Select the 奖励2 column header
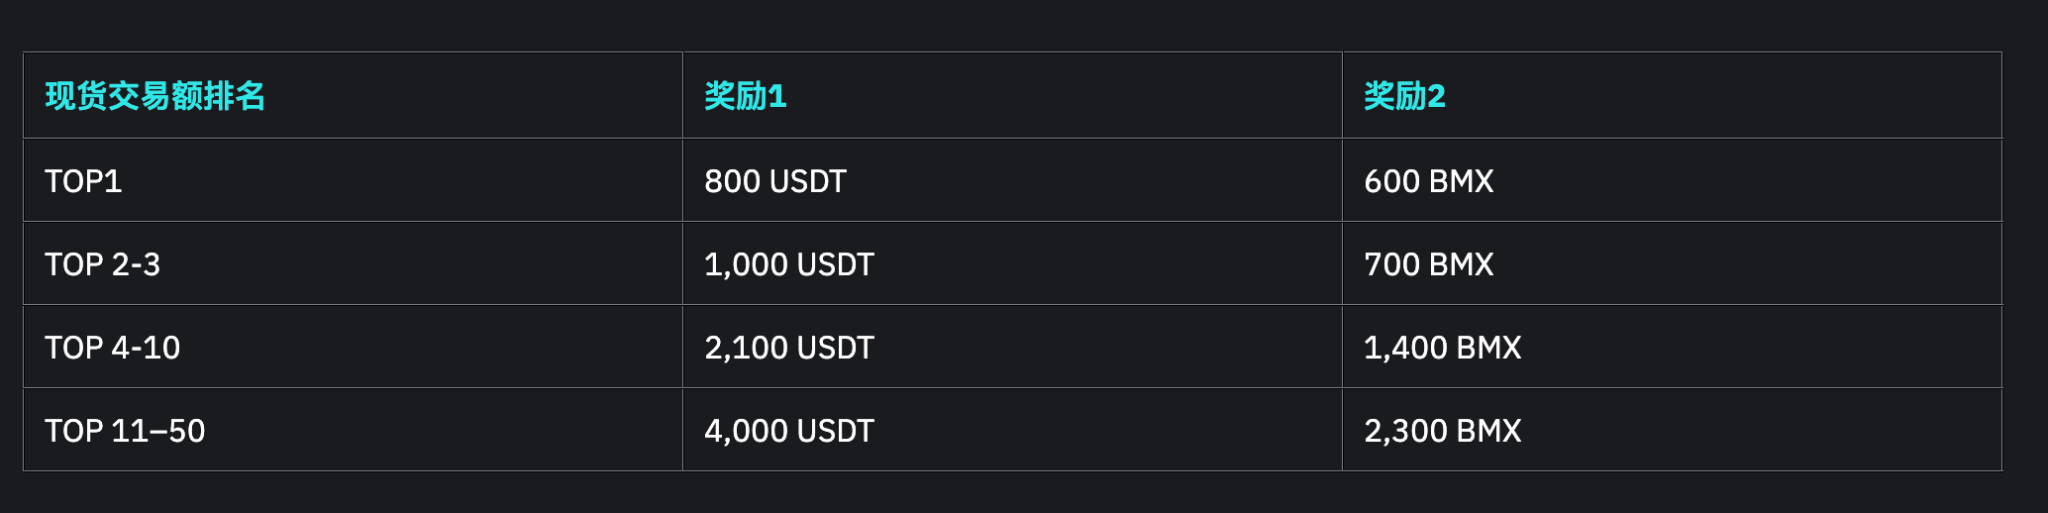The image size is (2048, 513). click(x=1404, y=96)
